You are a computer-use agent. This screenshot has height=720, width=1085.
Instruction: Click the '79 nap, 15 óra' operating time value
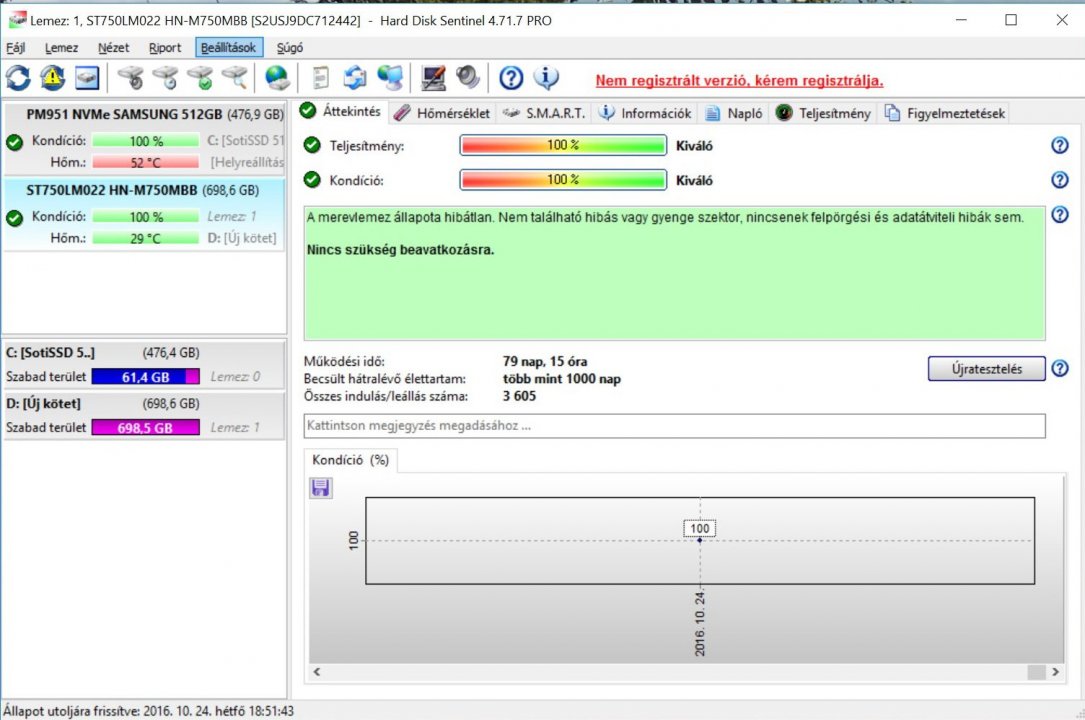pos(545,361)
